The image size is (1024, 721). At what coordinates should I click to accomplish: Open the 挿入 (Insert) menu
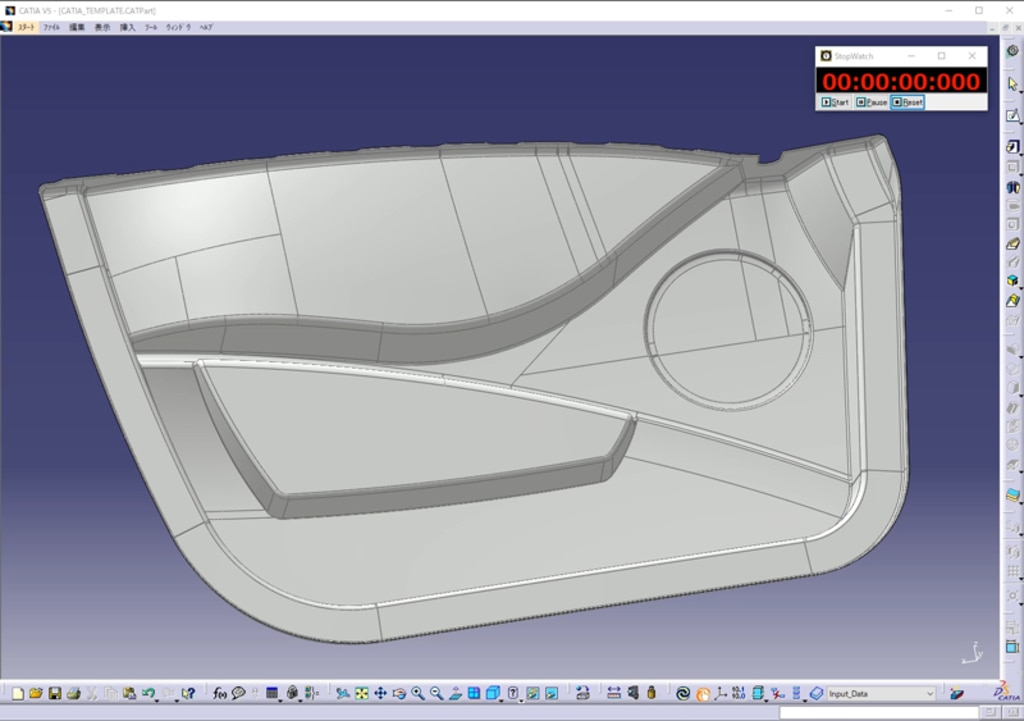pyautogui.click(x=127, y=27)
